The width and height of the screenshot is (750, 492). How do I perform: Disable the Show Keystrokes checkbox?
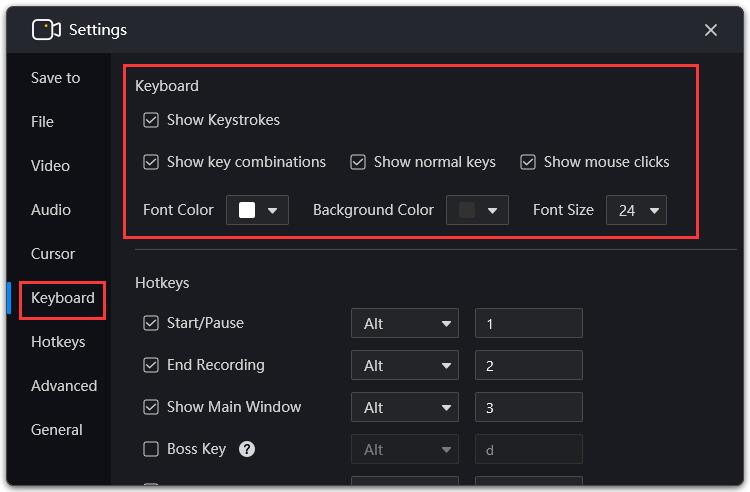click(x=151, y=120)
